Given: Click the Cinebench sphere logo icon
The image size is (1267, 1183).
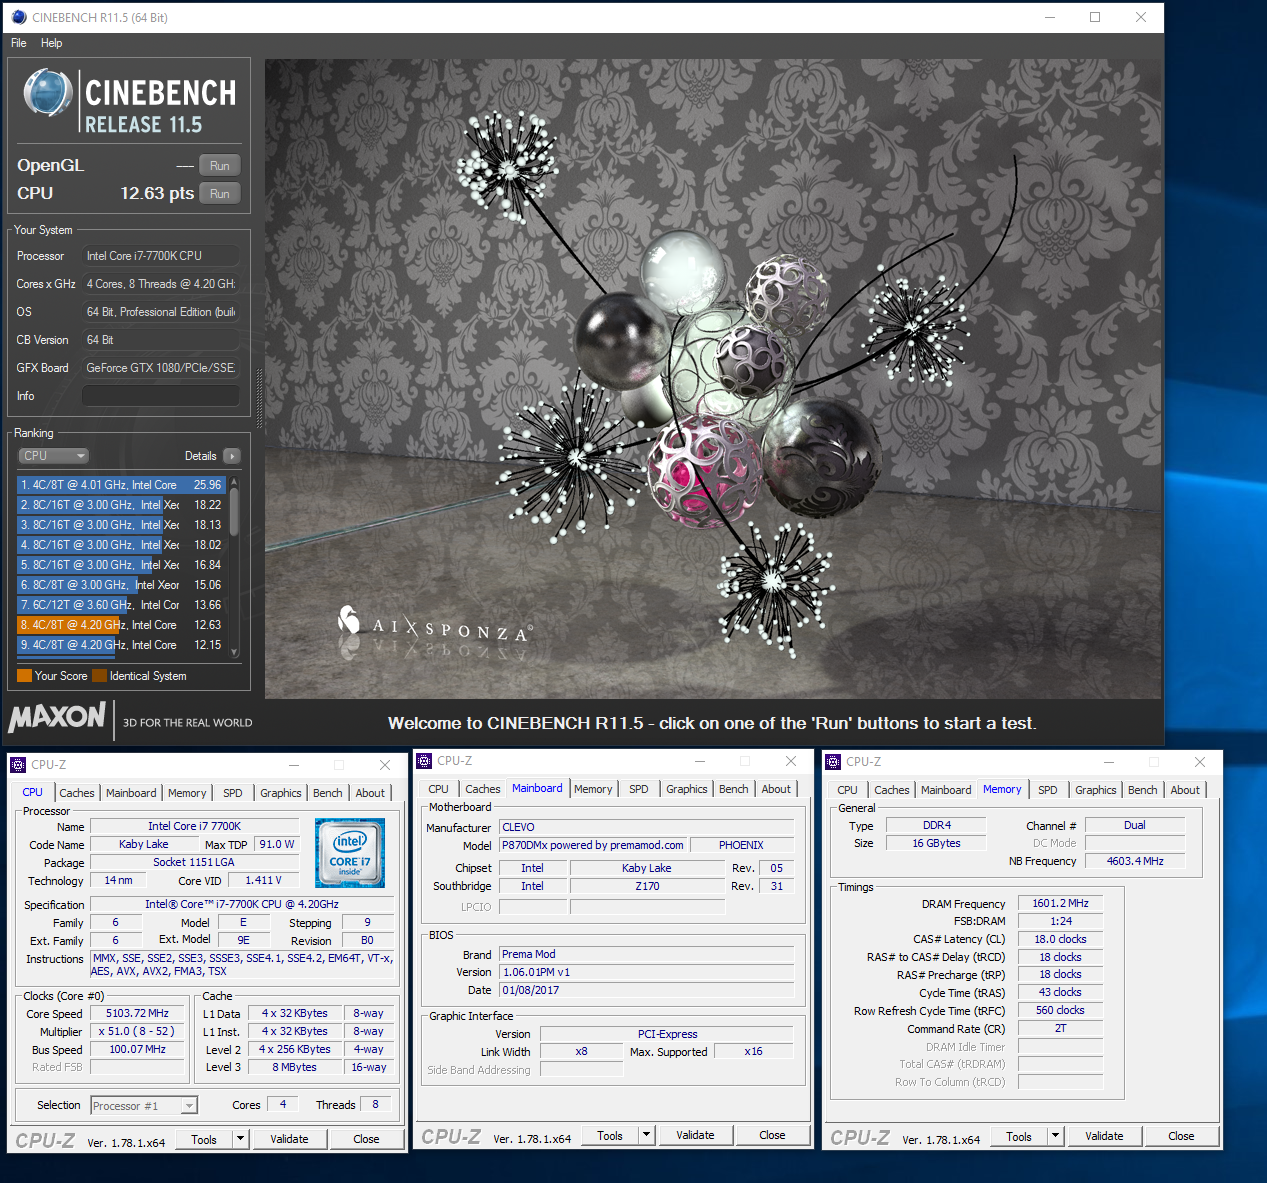Looking at the screenshot, I should tap(47, 93).
